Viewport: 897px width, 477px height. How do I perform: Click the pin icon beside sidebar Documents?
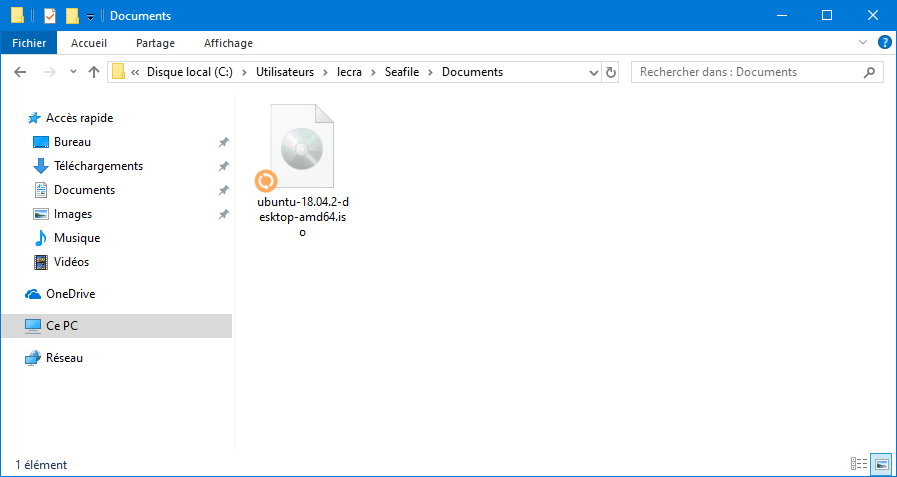224,190
